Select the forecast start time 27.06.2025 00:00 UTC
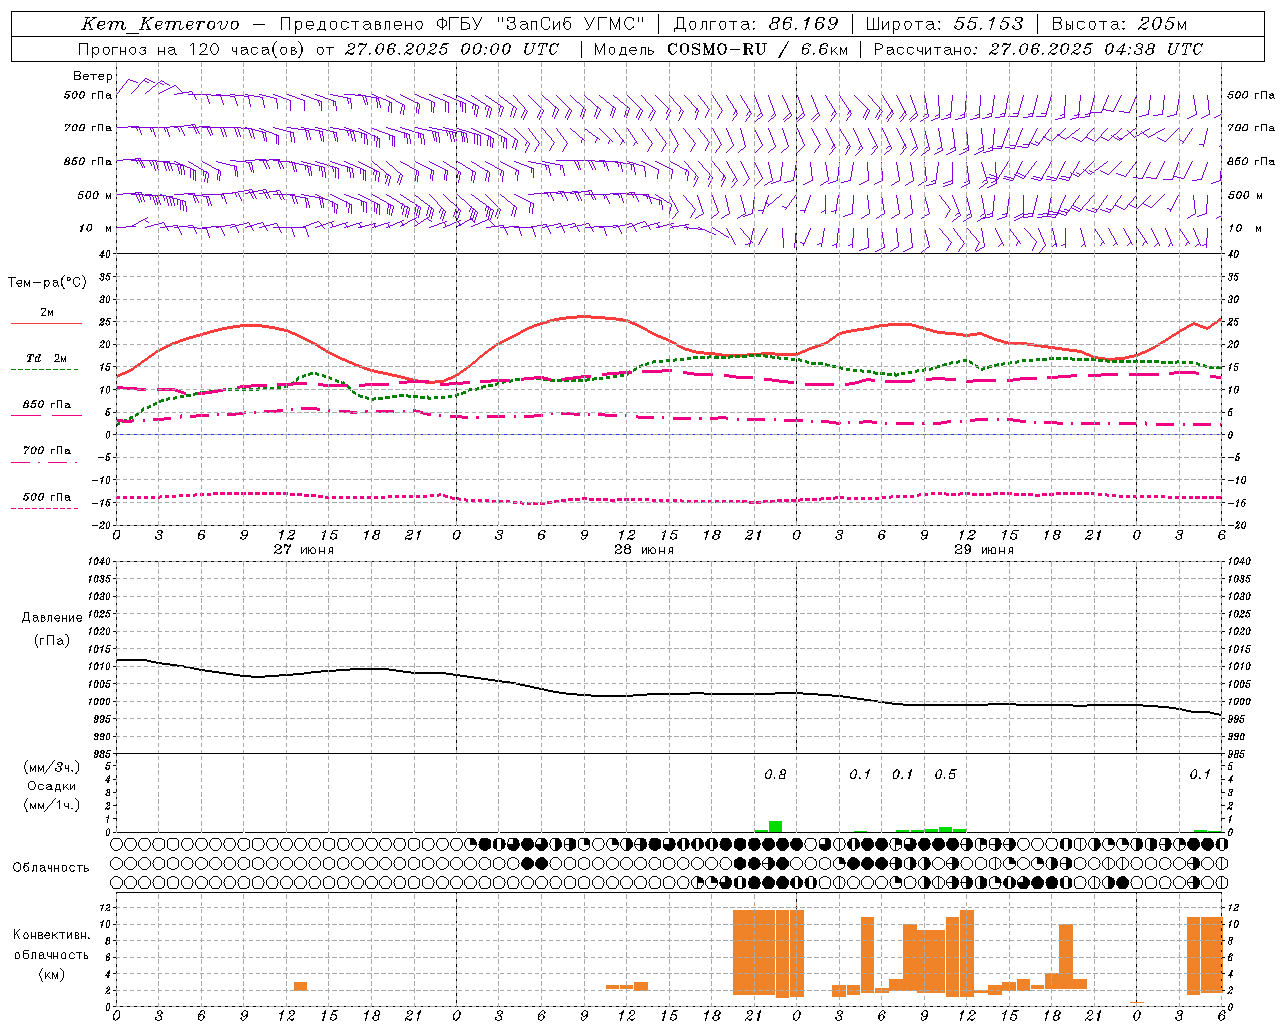 (452, 49)
